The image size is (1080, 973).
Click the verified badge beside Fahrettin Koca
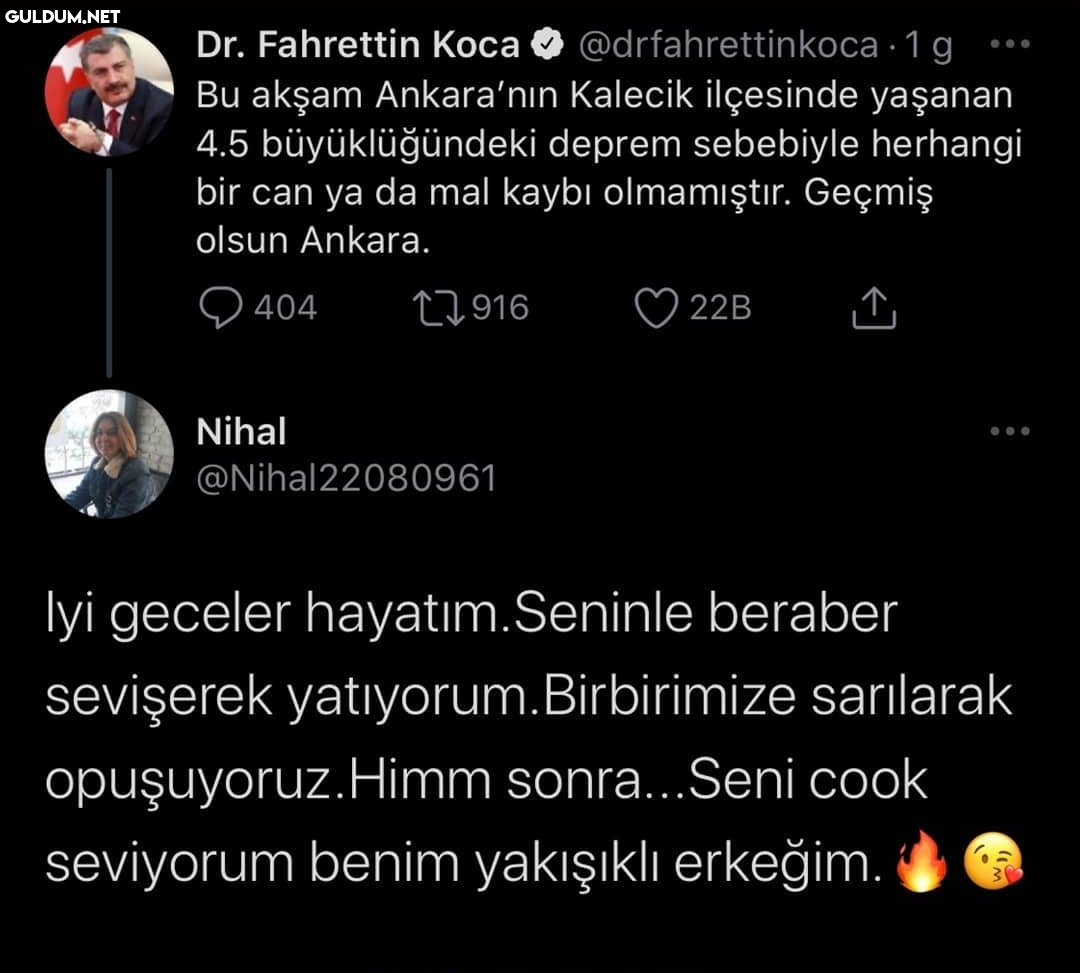(x=548, y=45)
